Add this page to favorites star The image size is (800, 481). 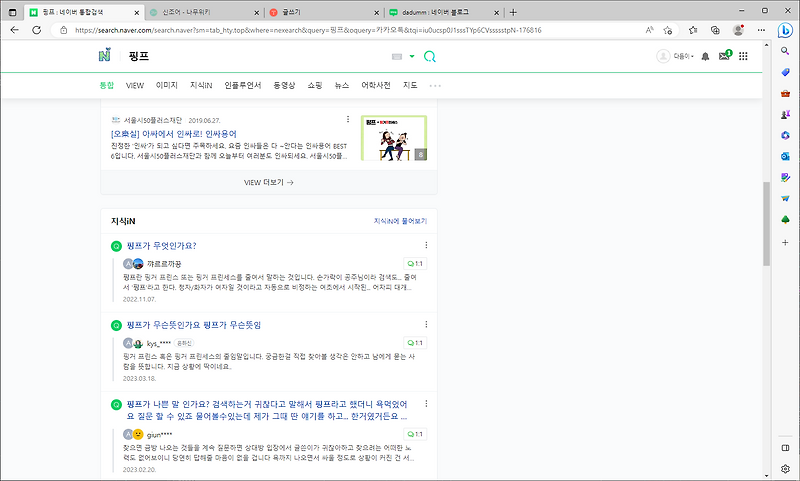(667, 30)
